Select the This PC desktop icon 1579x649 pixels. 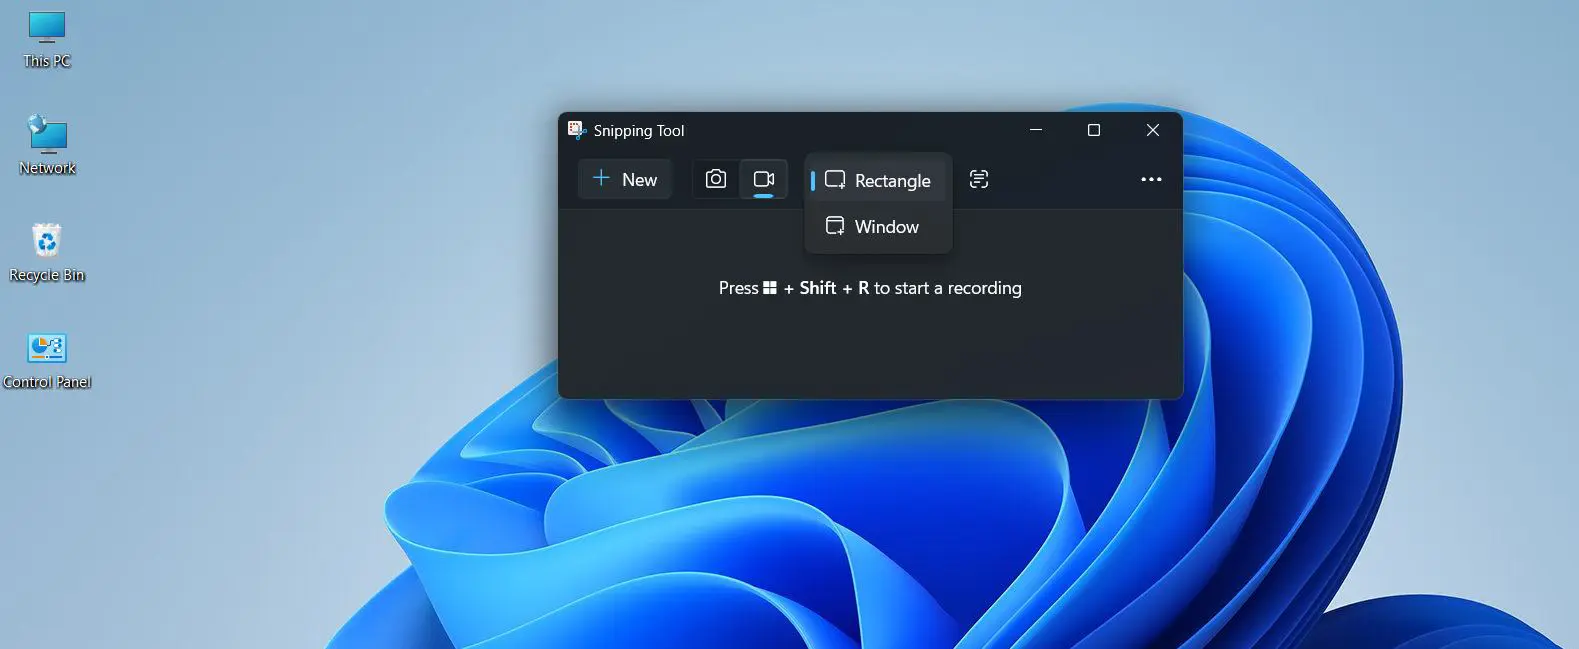(x=47, y=40)
